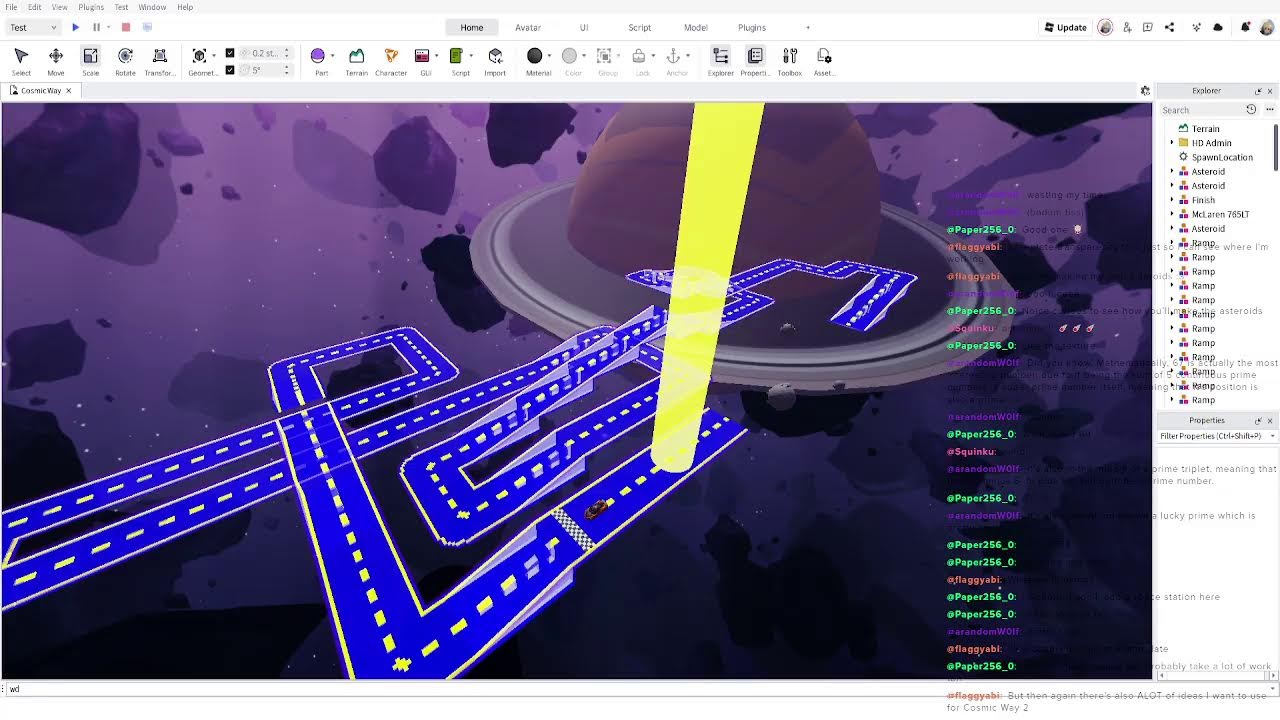The width and height of the screenshot is (1280, 720).
Task: Open the Terrain editor
Action: point(356,61)
